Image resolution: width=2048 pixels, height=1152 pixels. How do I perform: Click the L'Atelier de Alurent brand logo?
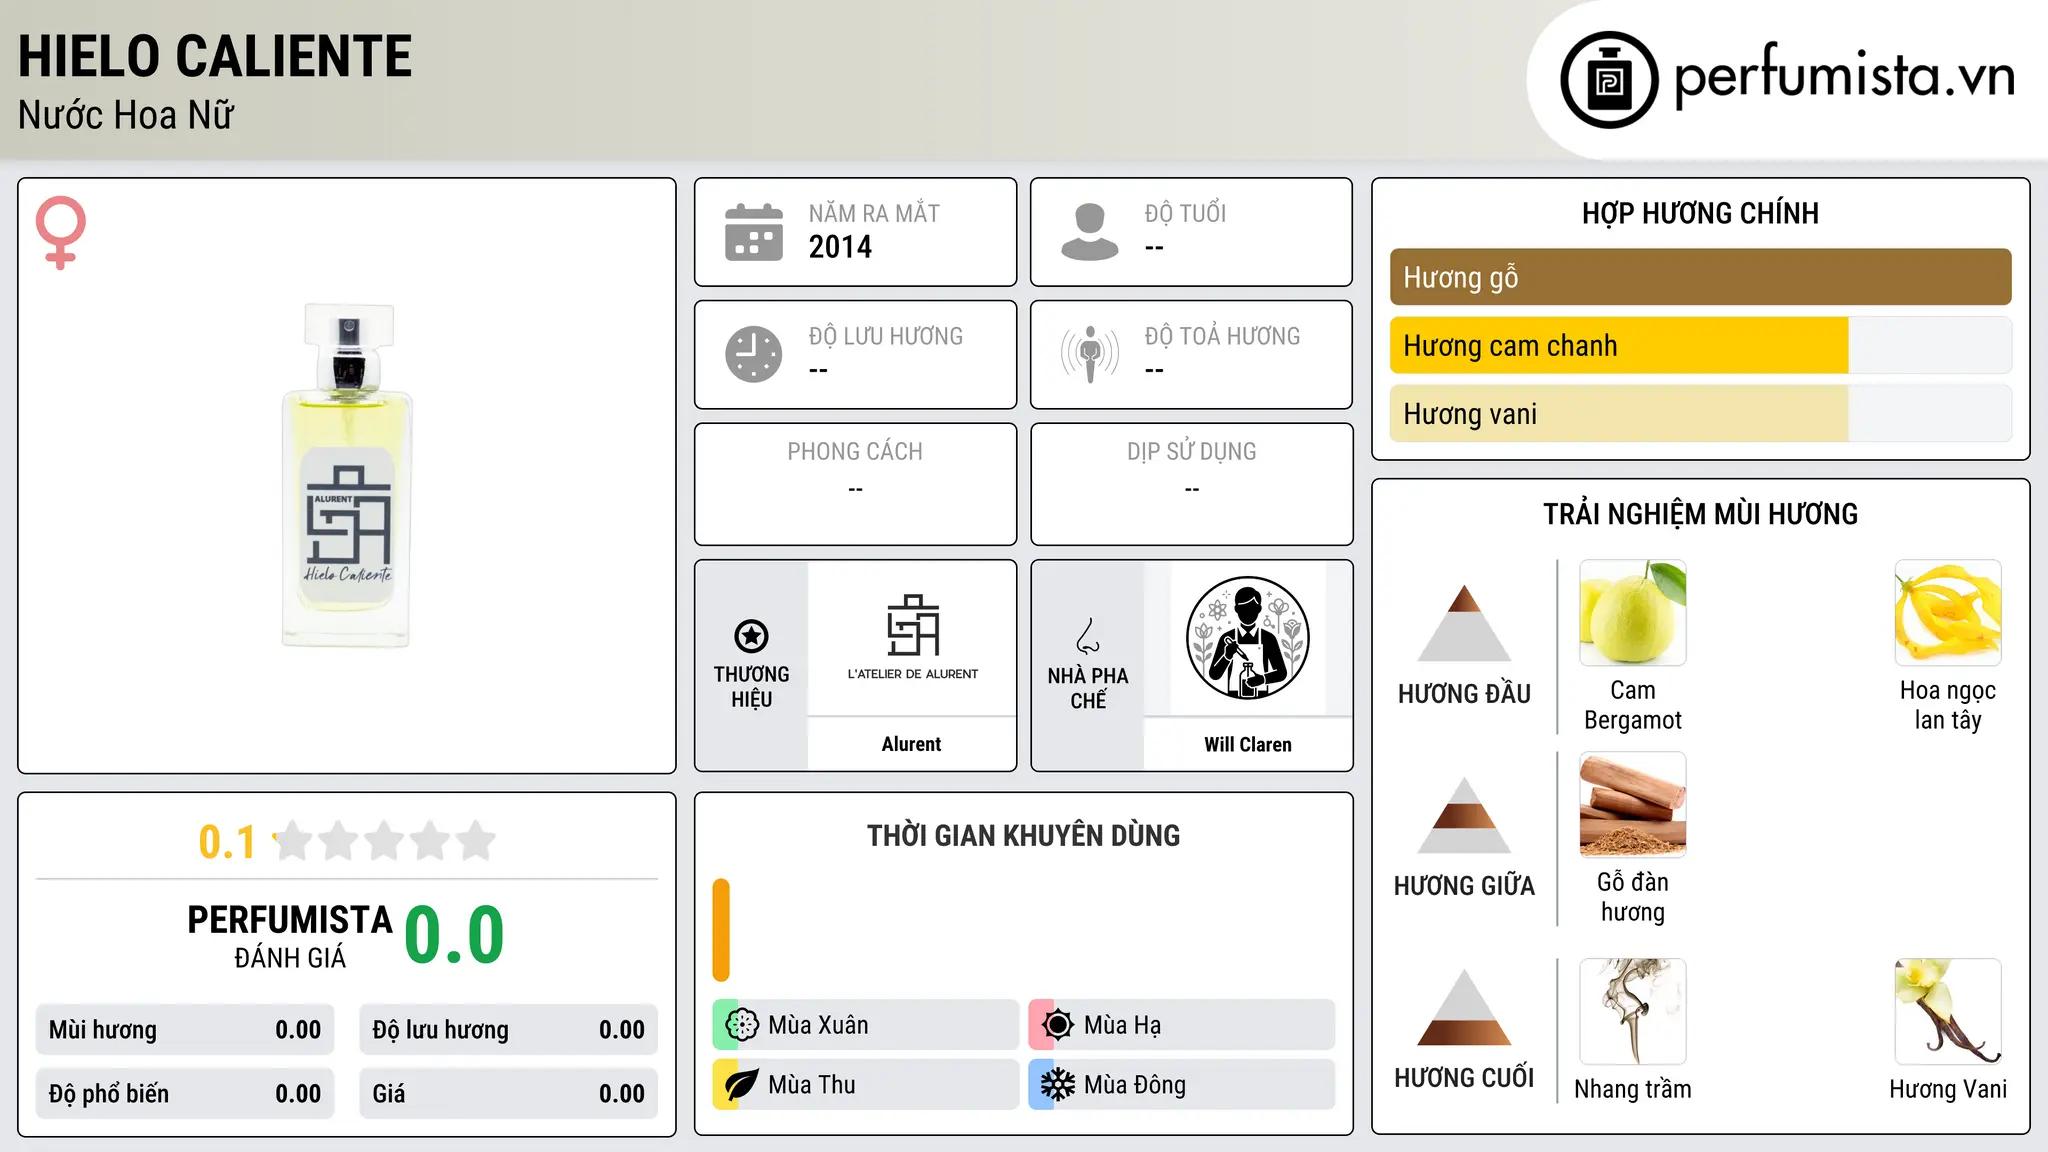pyautogui.click(x=912, y=638)
